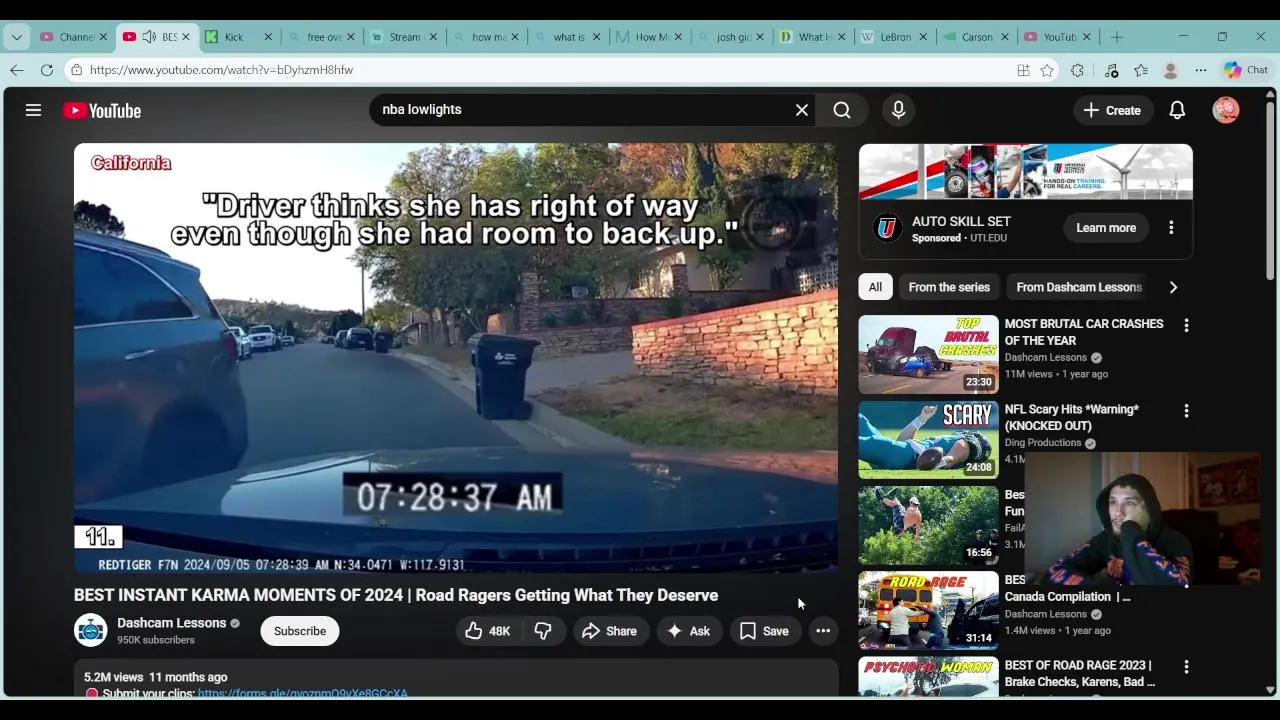Open the Dashcam Lessons channel avatar
1280x720 pixels.
click(91, 630)
